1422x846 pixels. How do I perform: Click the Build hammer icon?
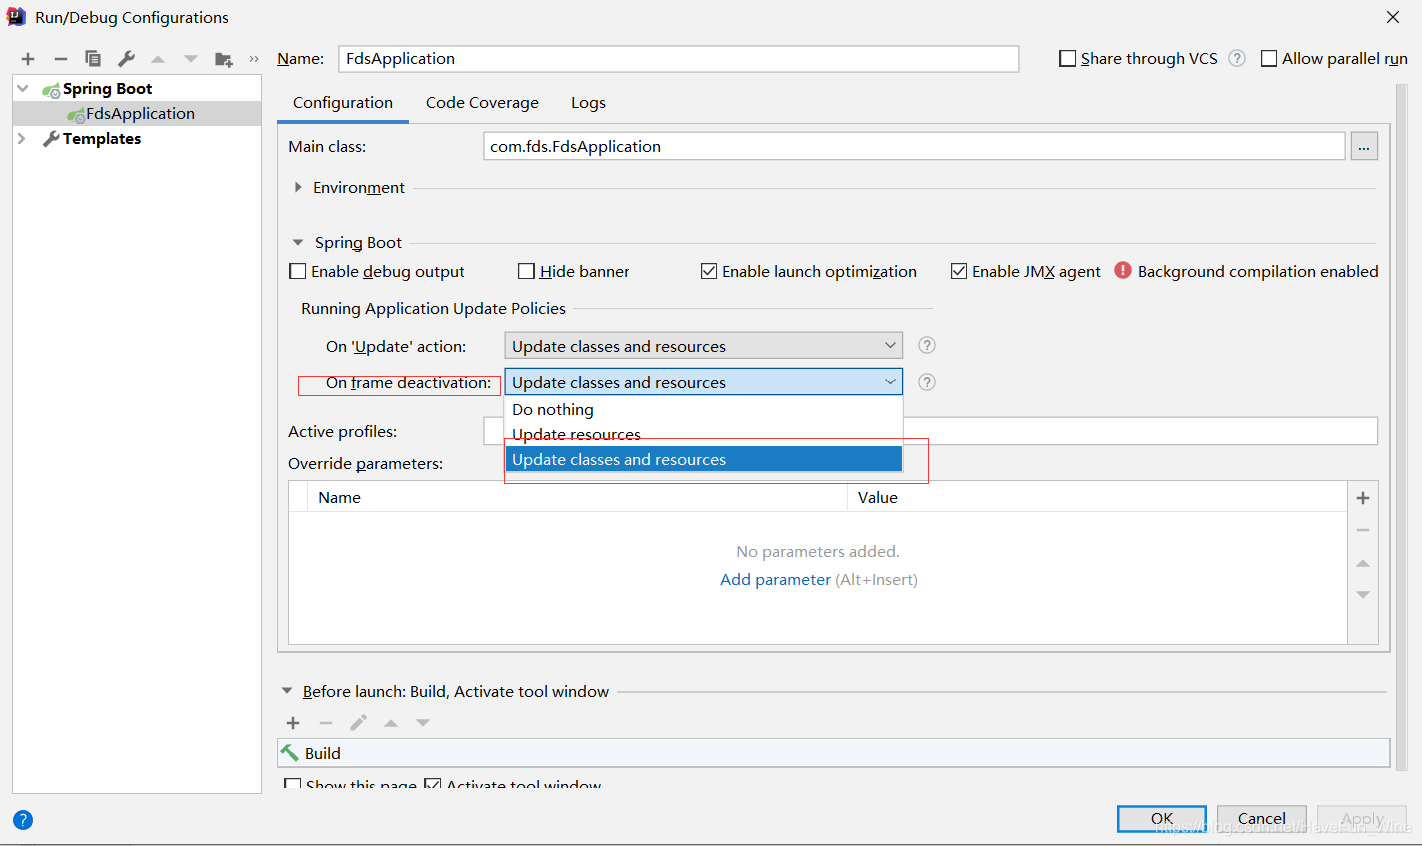pyautogui.click(x=290, y=753)
